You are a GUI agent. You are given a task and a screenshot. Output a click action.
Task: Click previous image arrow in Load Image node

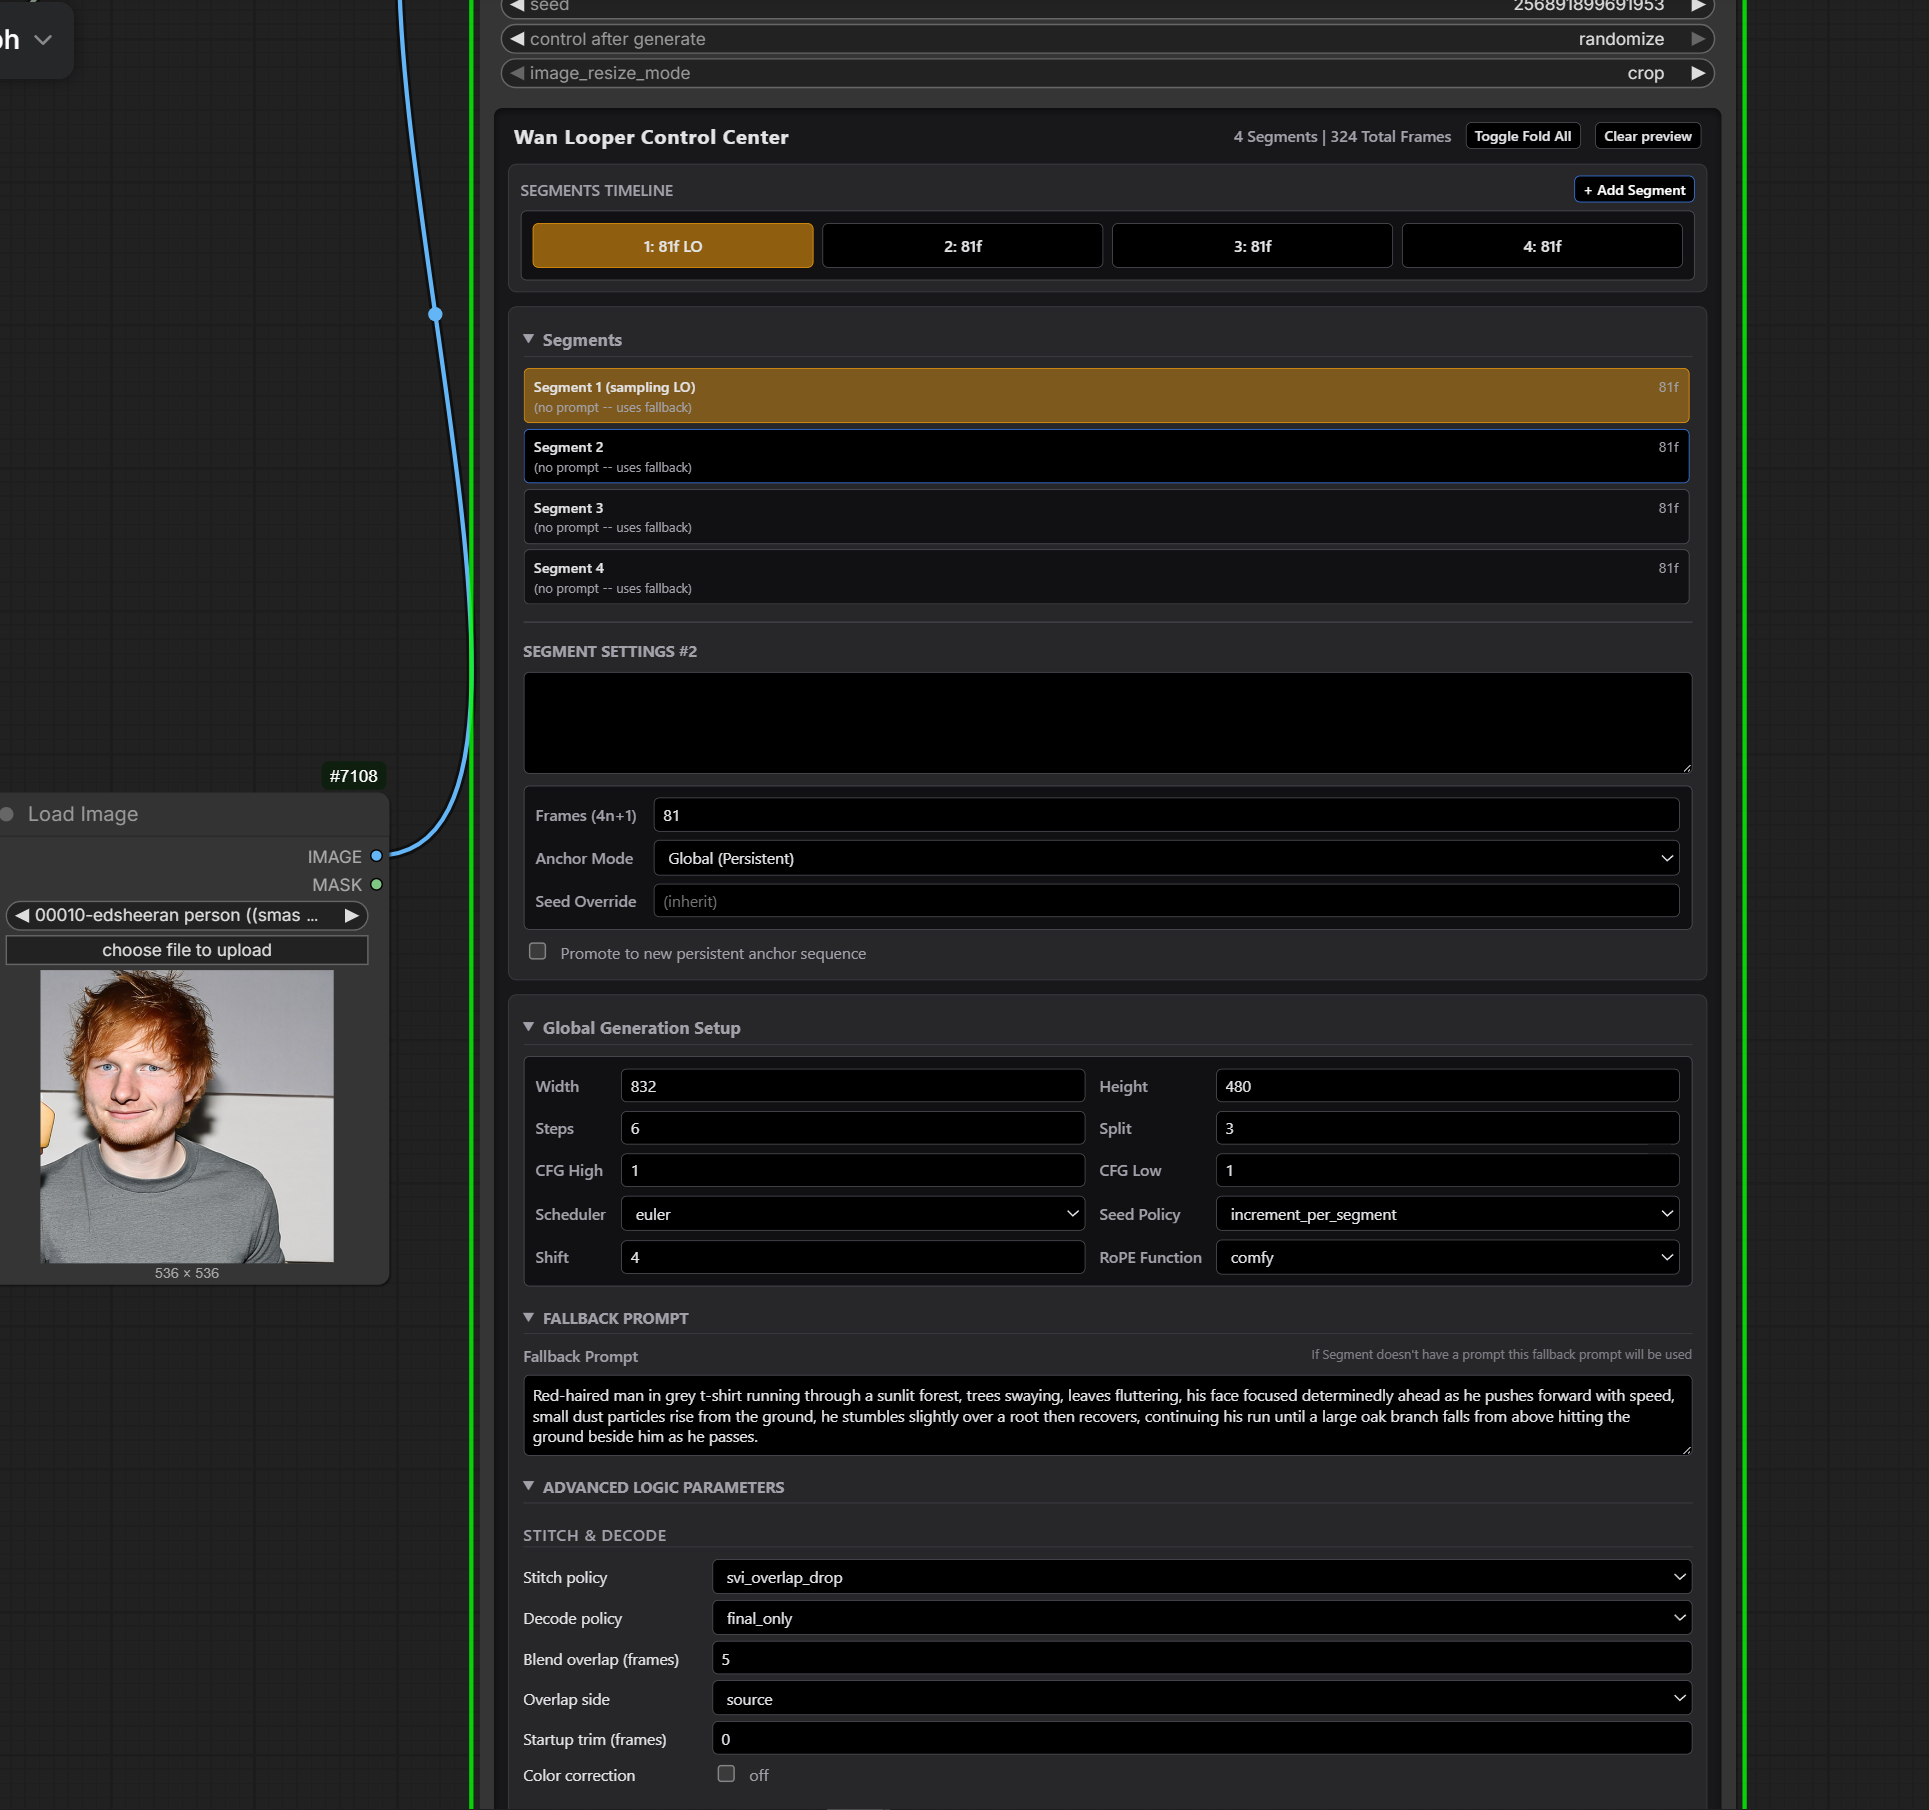pos(22,915)
